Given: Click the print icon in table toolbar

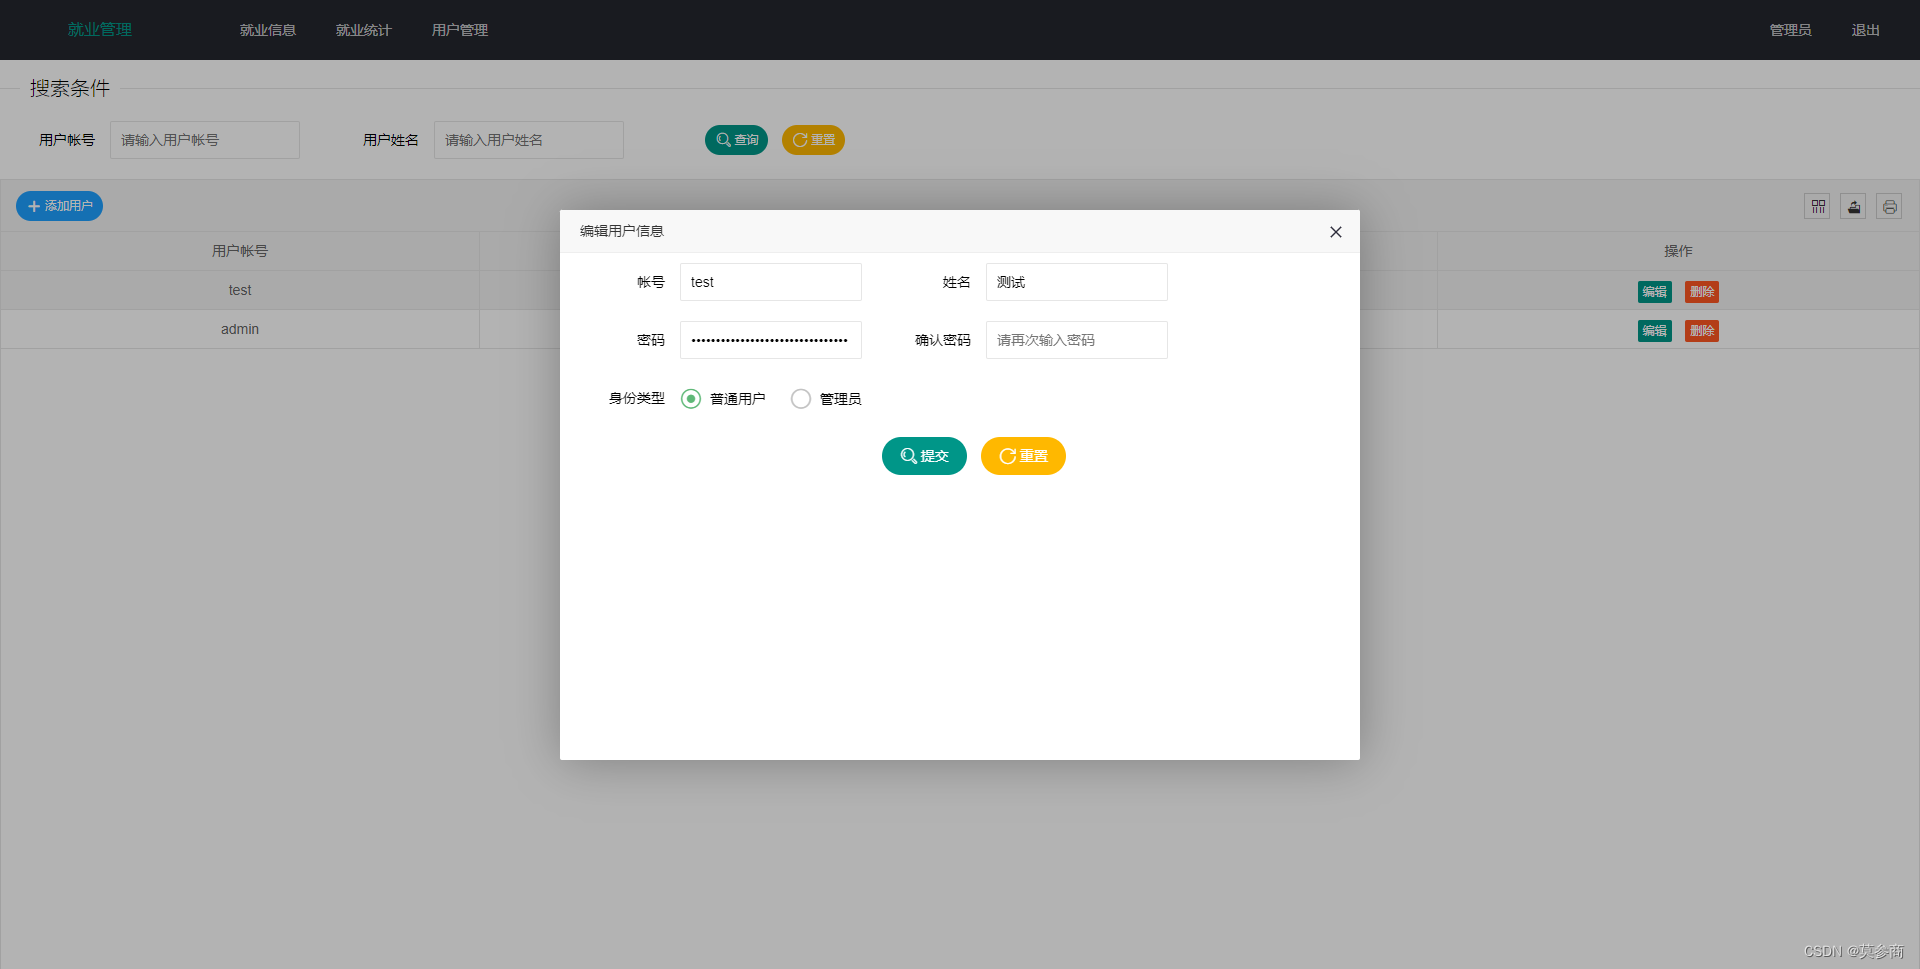Looking at the screenshot, I should (1889, 206).
